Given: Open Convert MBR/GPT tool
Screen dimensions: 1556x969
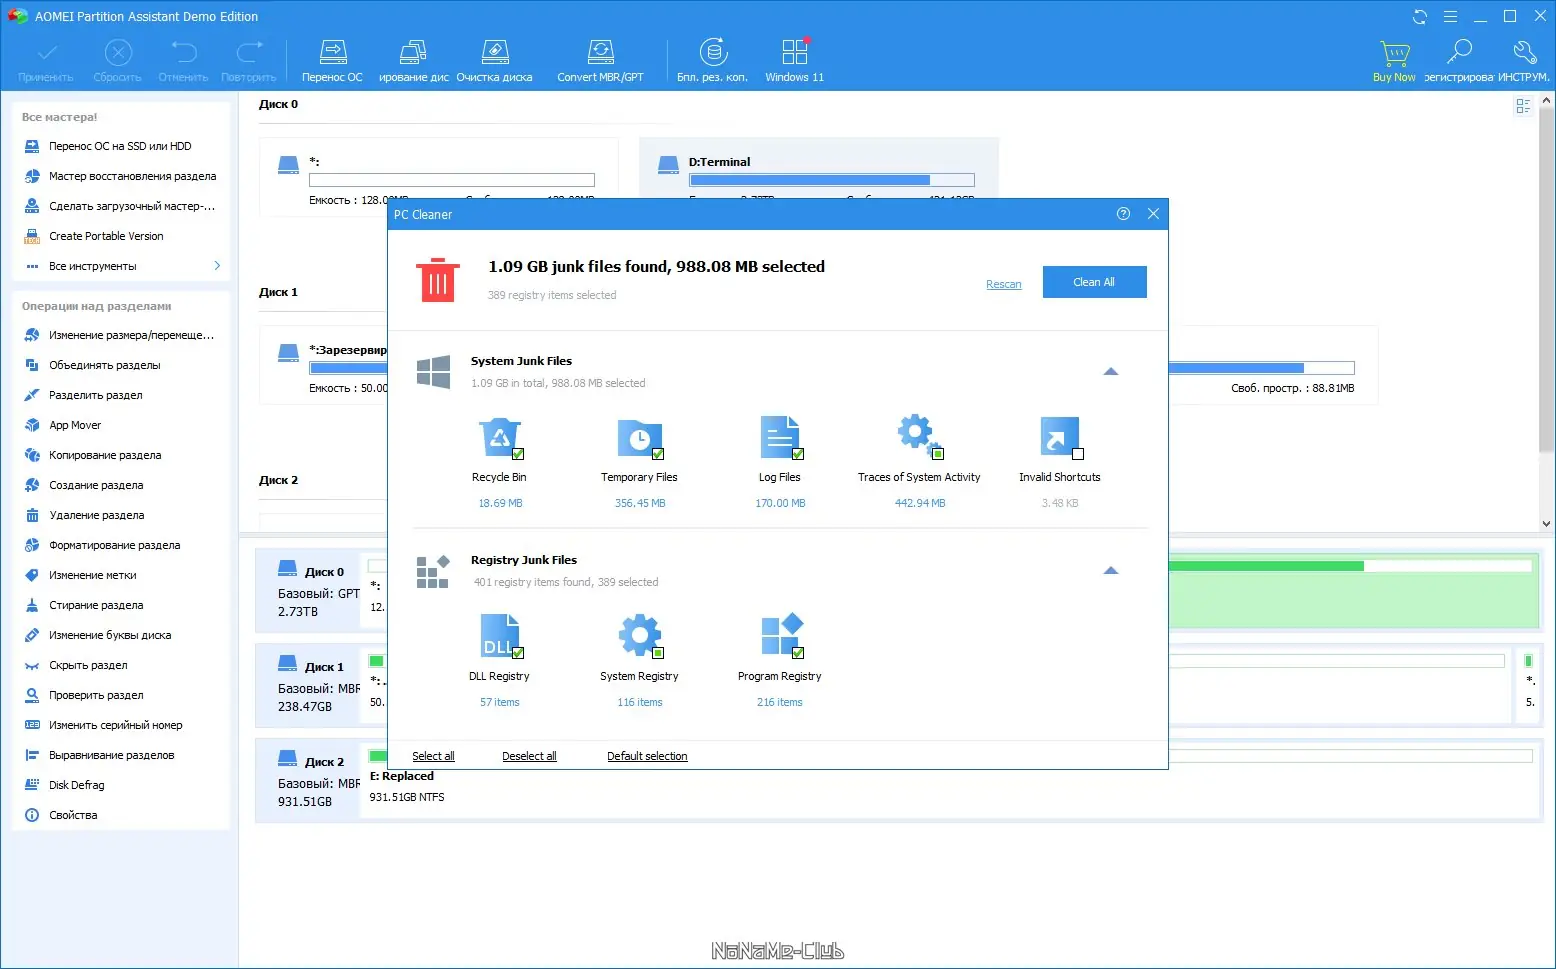Looking at the screenshot, I should pyautogui.click(x=600, y=61).
